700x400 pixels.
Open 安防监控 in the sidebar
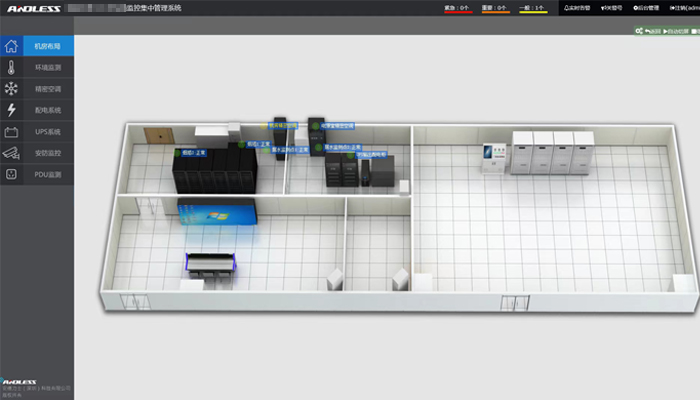click(48, 153)
